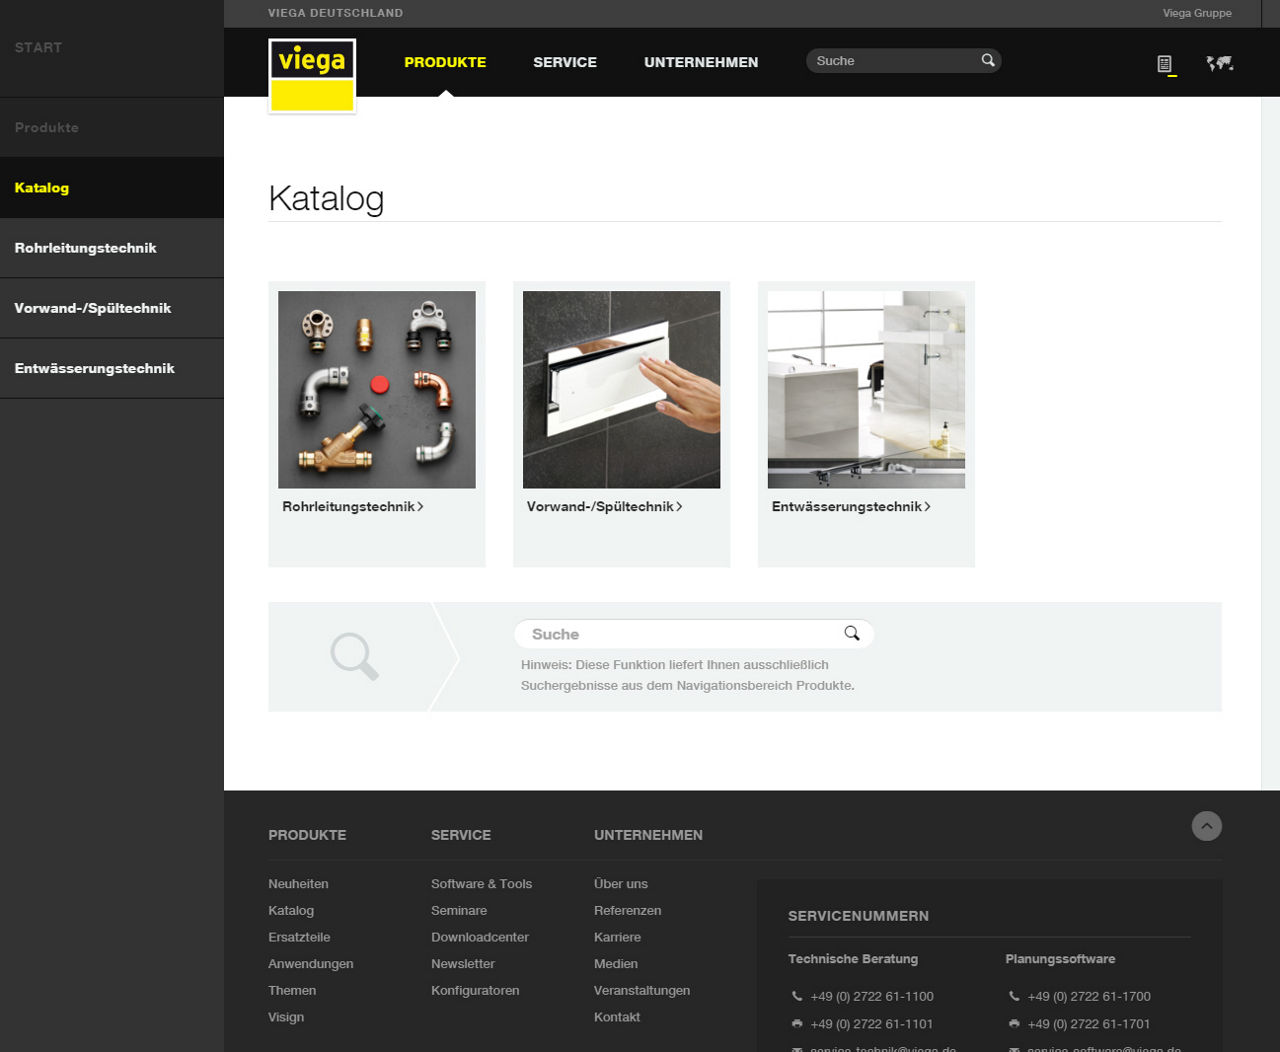Click the header search magnifier icon
The width and height of the screenshot is (1280, 1052).
(x=988, y=61)
